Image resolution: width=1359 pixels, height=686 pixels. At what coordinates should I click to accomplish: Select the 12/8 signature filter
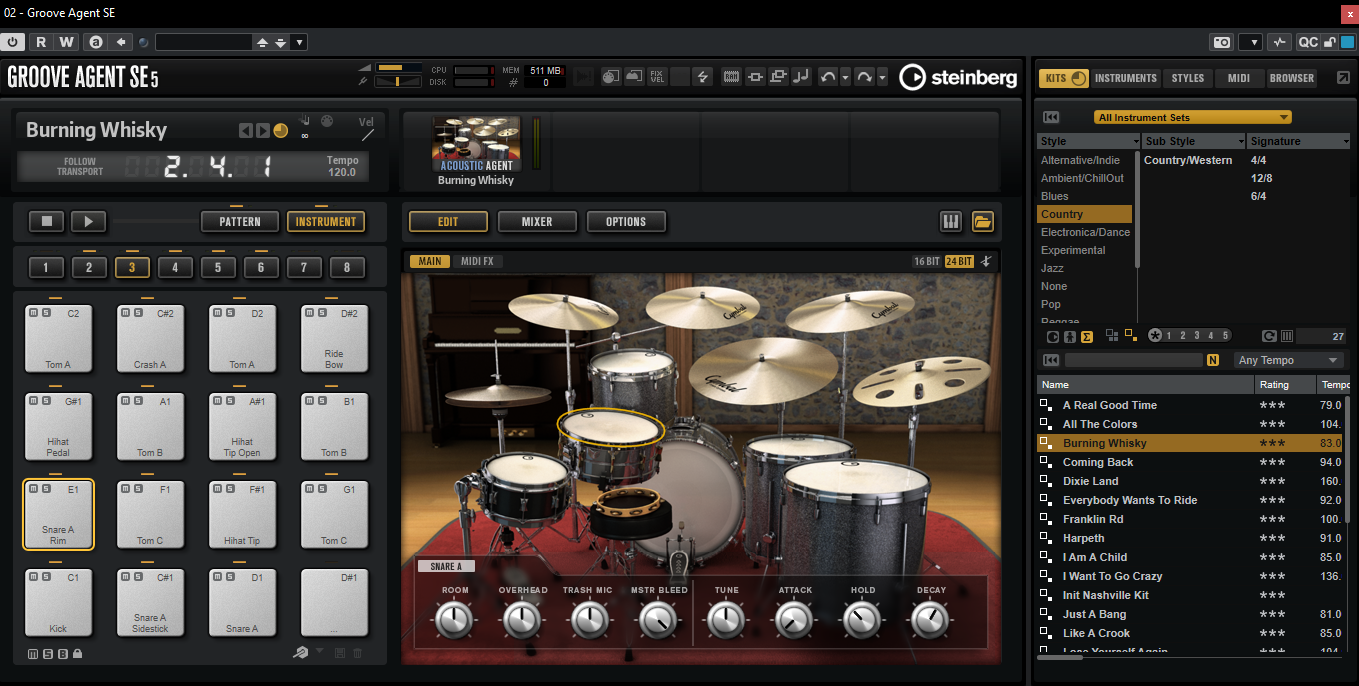tap(1261, 178)
